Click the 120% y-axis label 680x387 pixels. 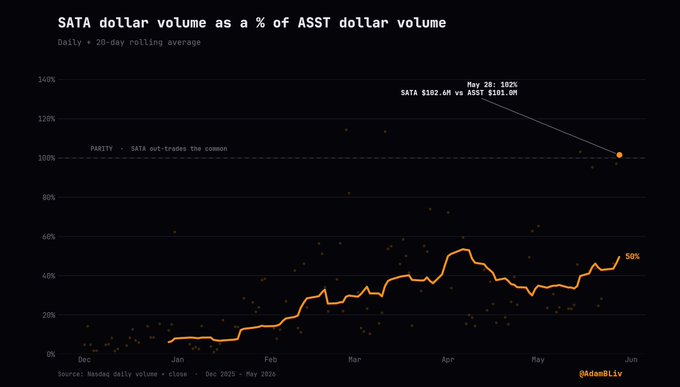click(x=46, y=119)
